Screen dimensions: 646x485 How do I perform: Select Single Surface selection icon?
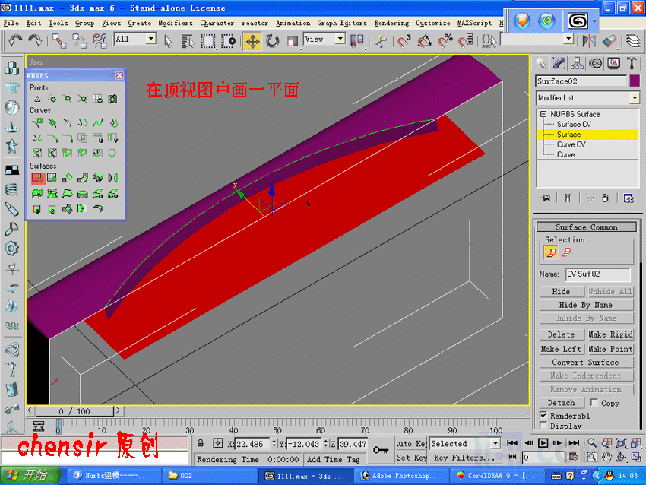click(x=550, y=252)
